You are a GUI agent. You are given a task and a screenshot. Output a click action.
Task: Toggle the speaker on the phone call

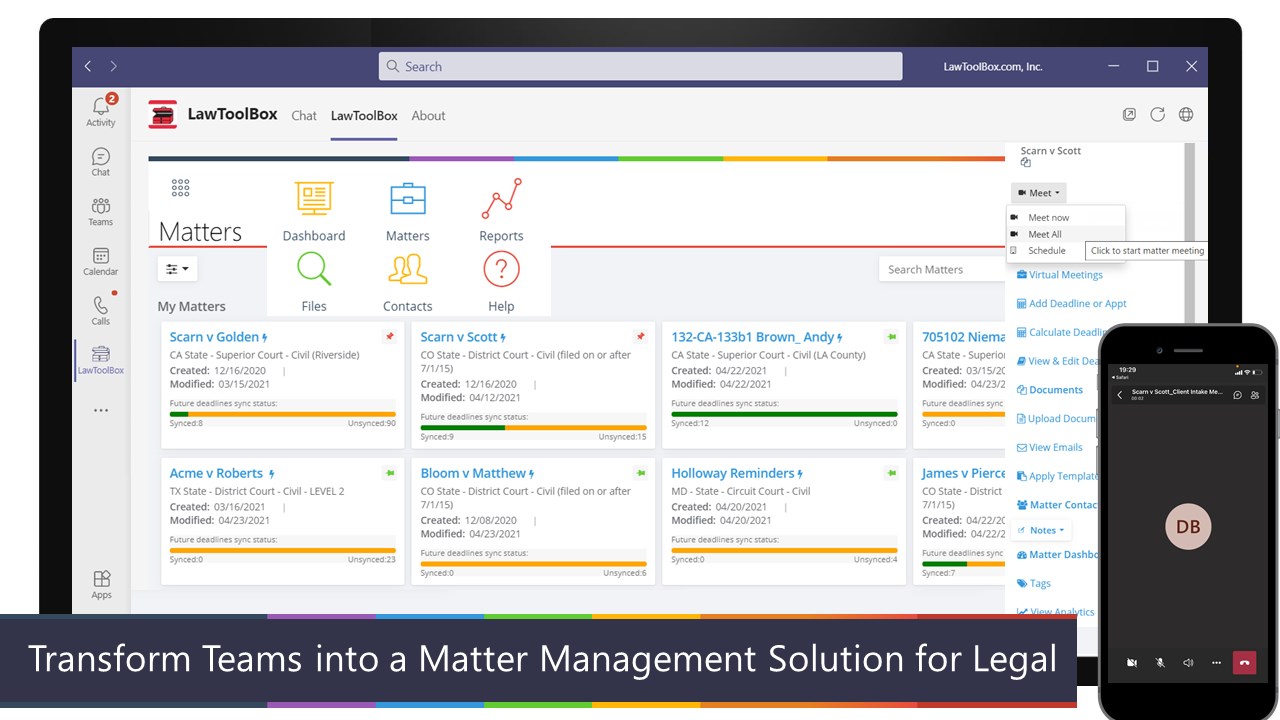click(x=1188, y=662)
